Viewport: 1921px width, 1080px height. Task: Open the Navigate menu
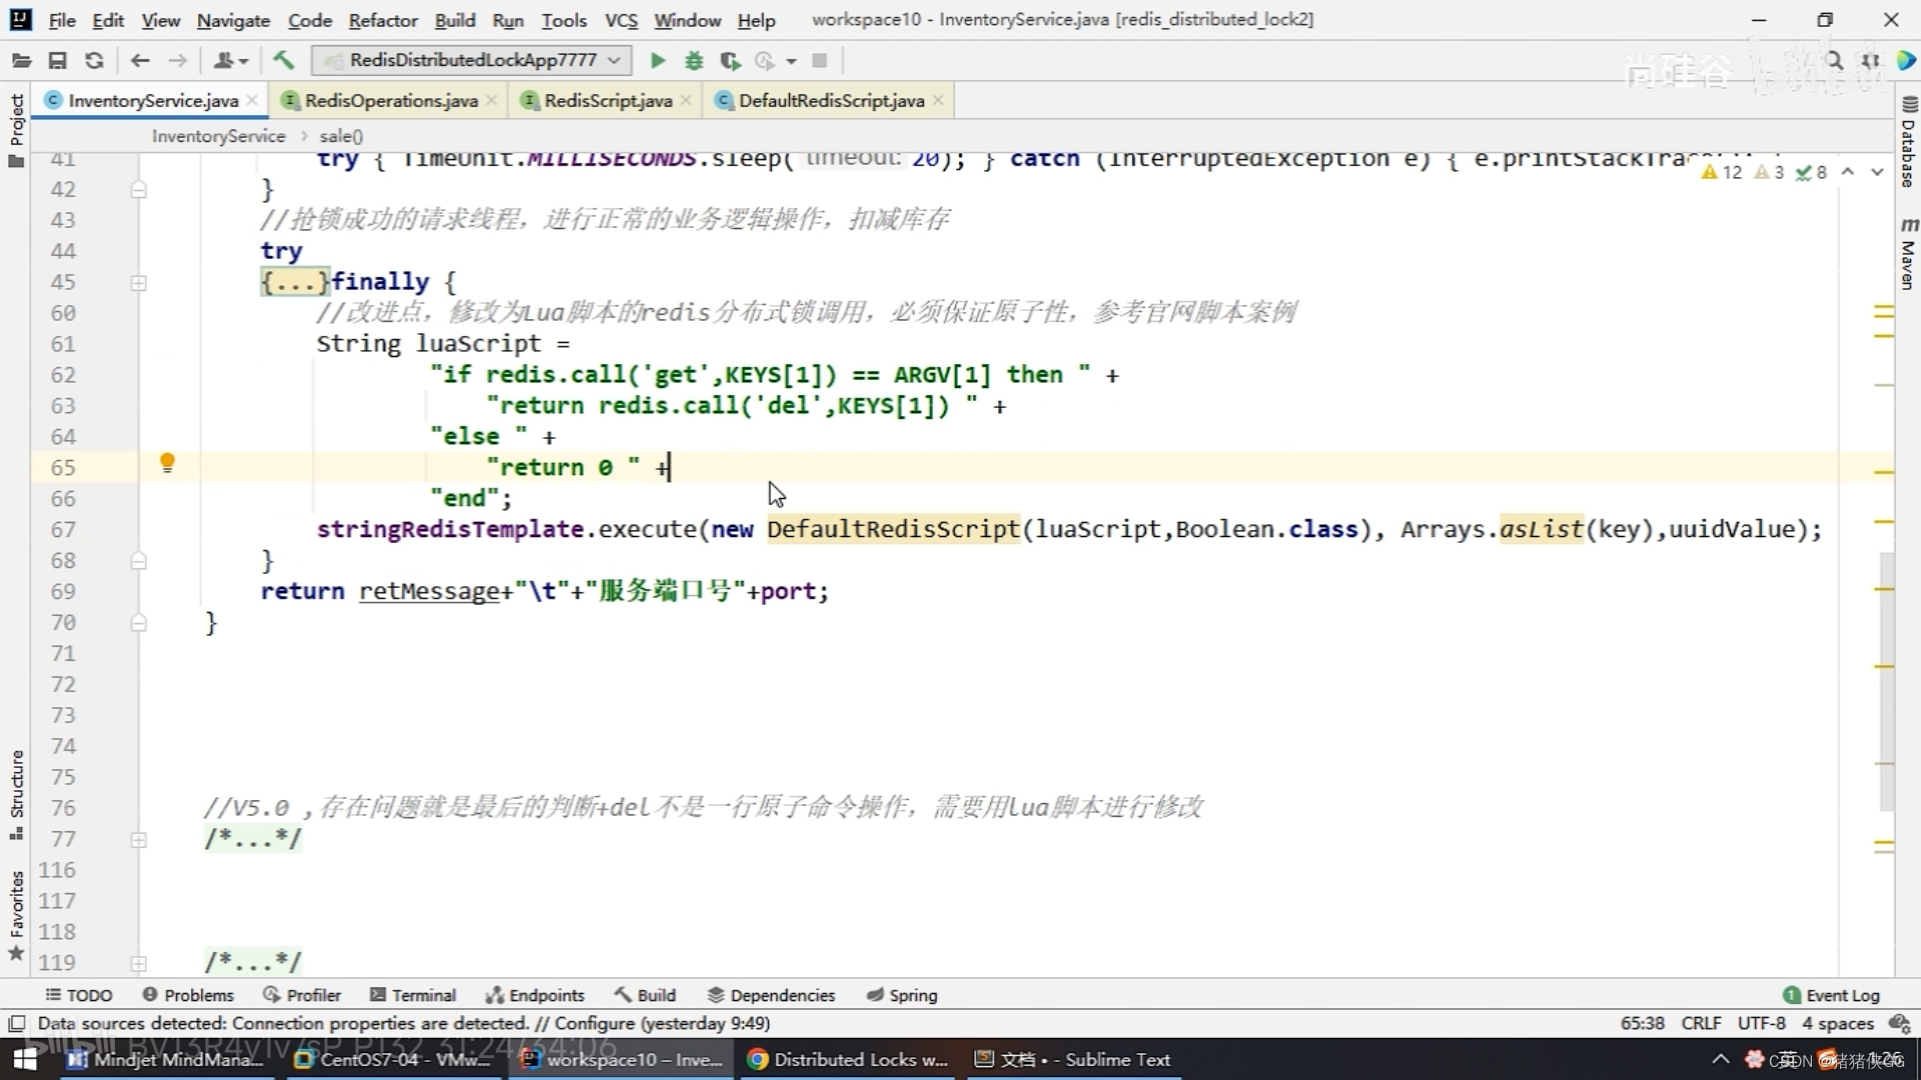point(232,18)
